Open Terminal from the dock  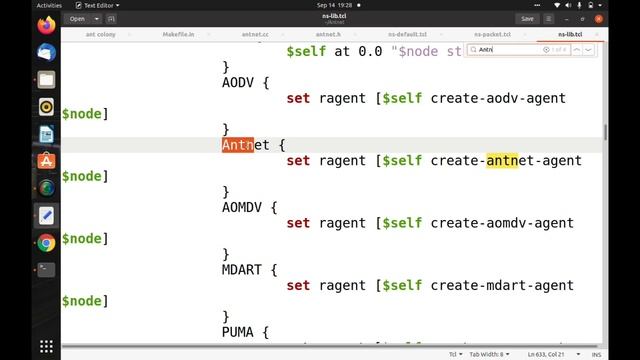click(46, 270)
